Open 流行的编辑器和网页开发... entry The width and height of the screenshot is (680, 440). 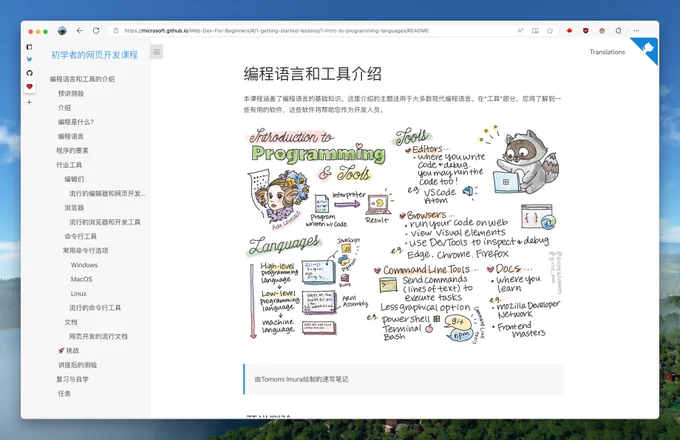coord(108,193)
